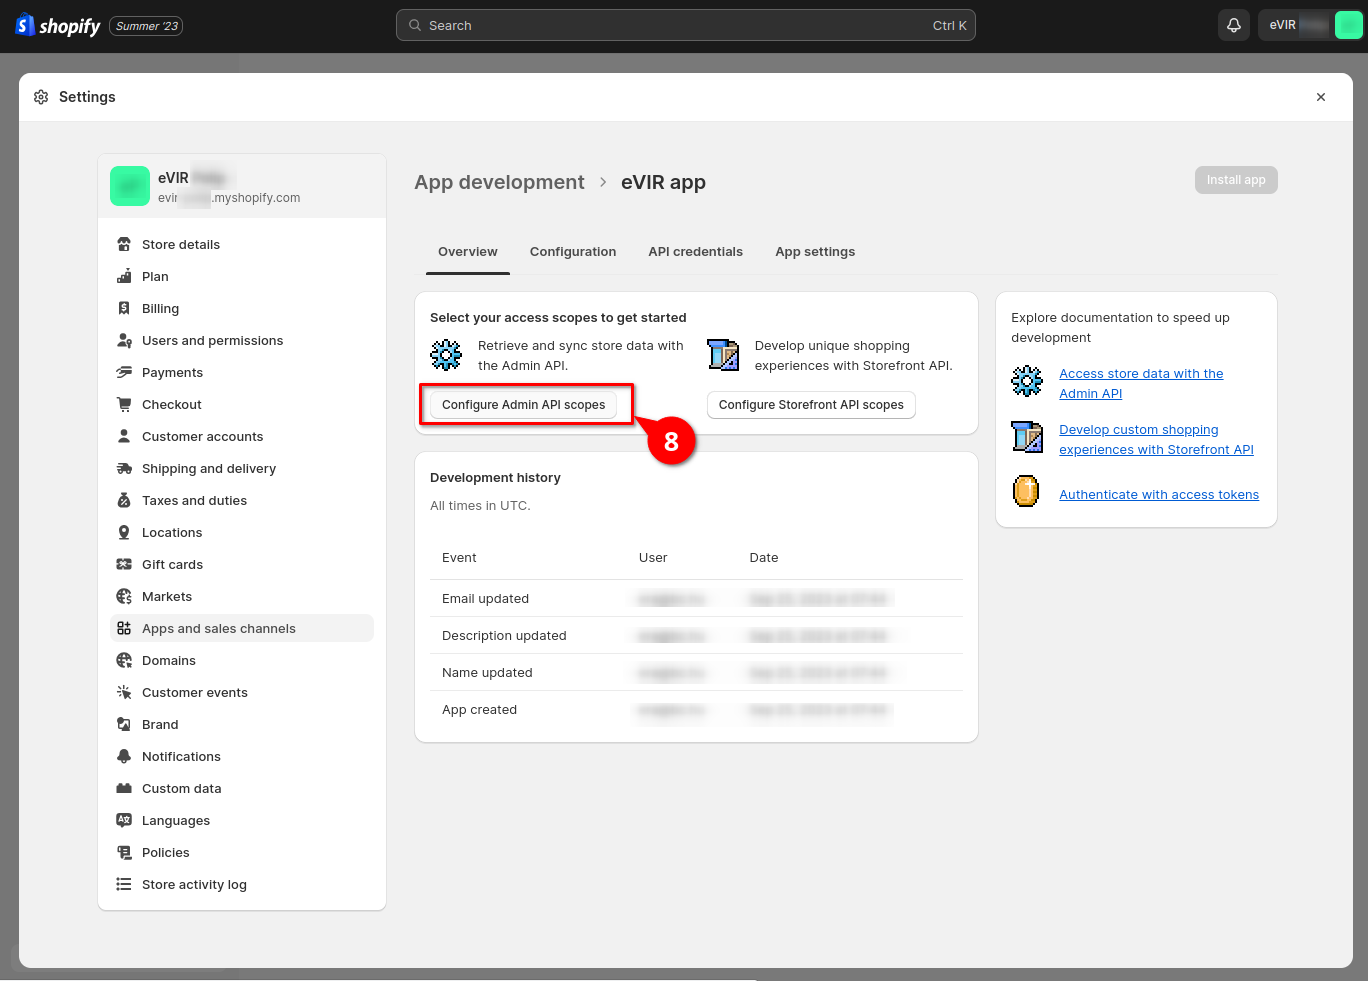This screenshot has width=1368, height=981.
Task: Go back to App development breadcrumb
Action: point(499,182)
